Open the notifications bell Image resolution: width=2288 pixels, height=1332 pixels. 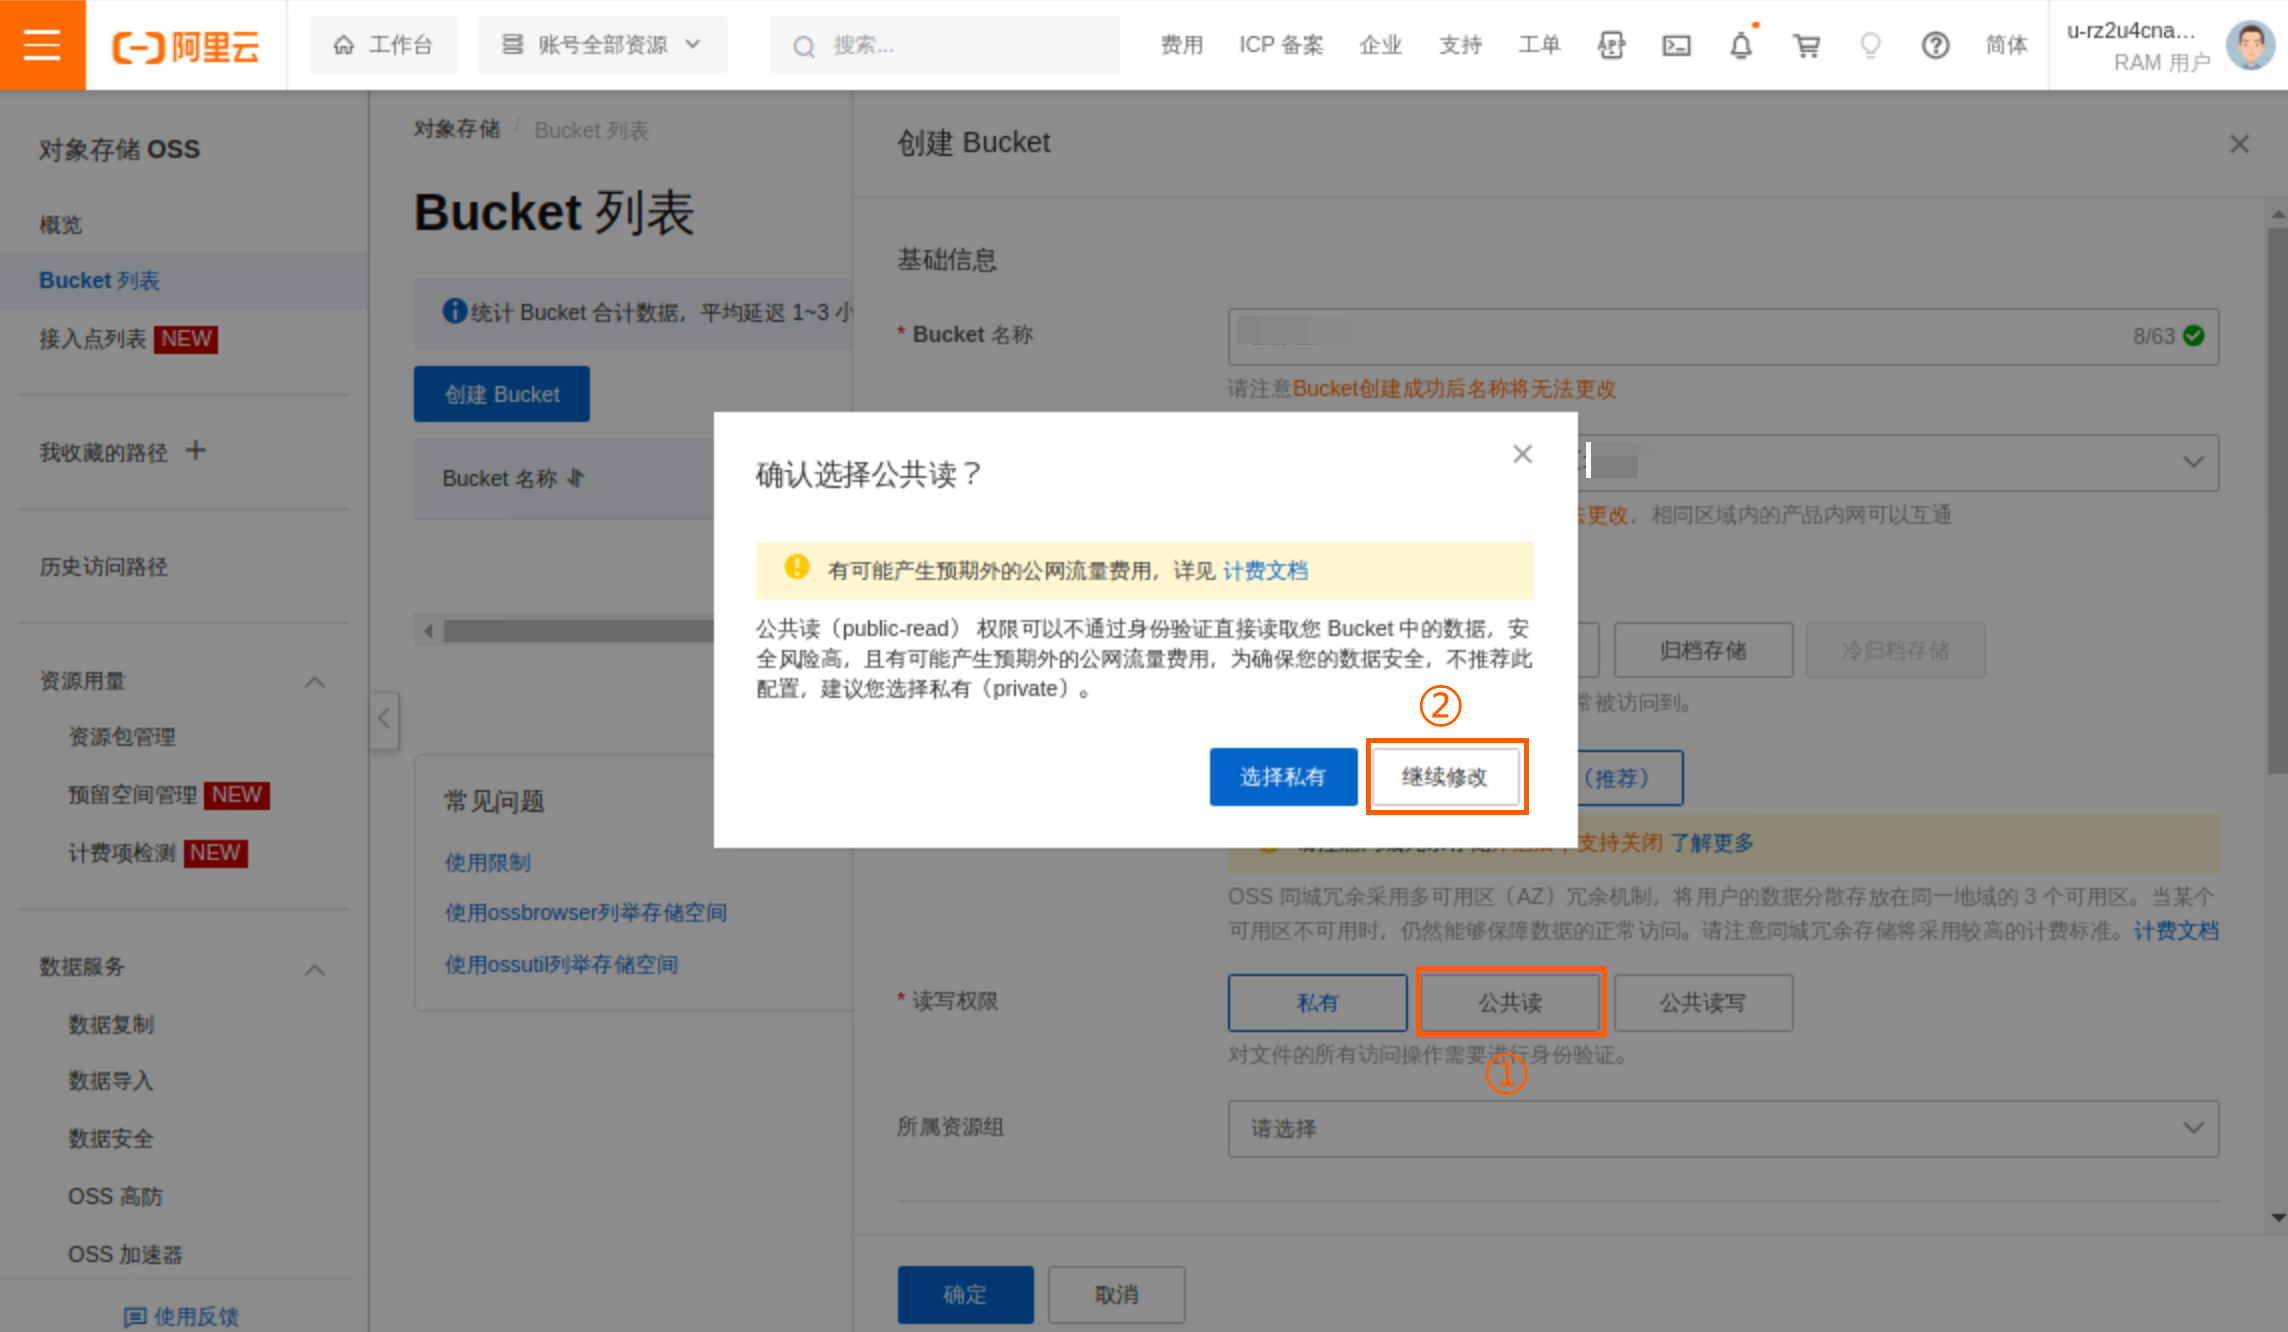coord(1741,45)
